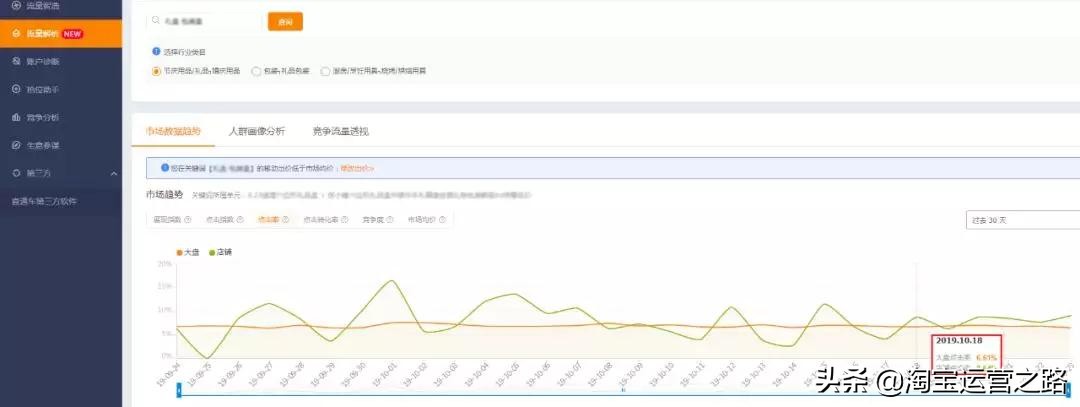Select the 包装-礼品包装 radio button
1080x407 pixels.
[256, 71]
